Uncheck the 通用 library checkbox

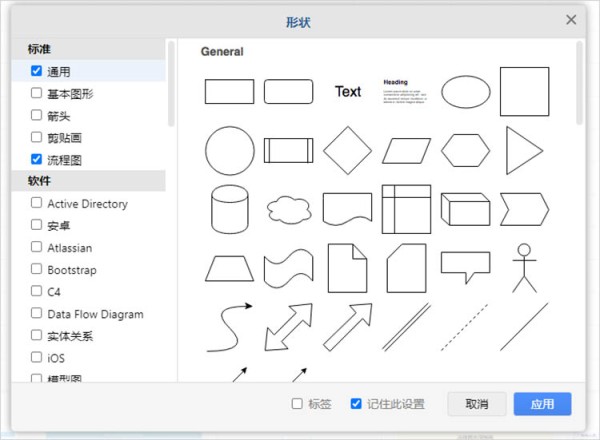[x=36, y=71]
